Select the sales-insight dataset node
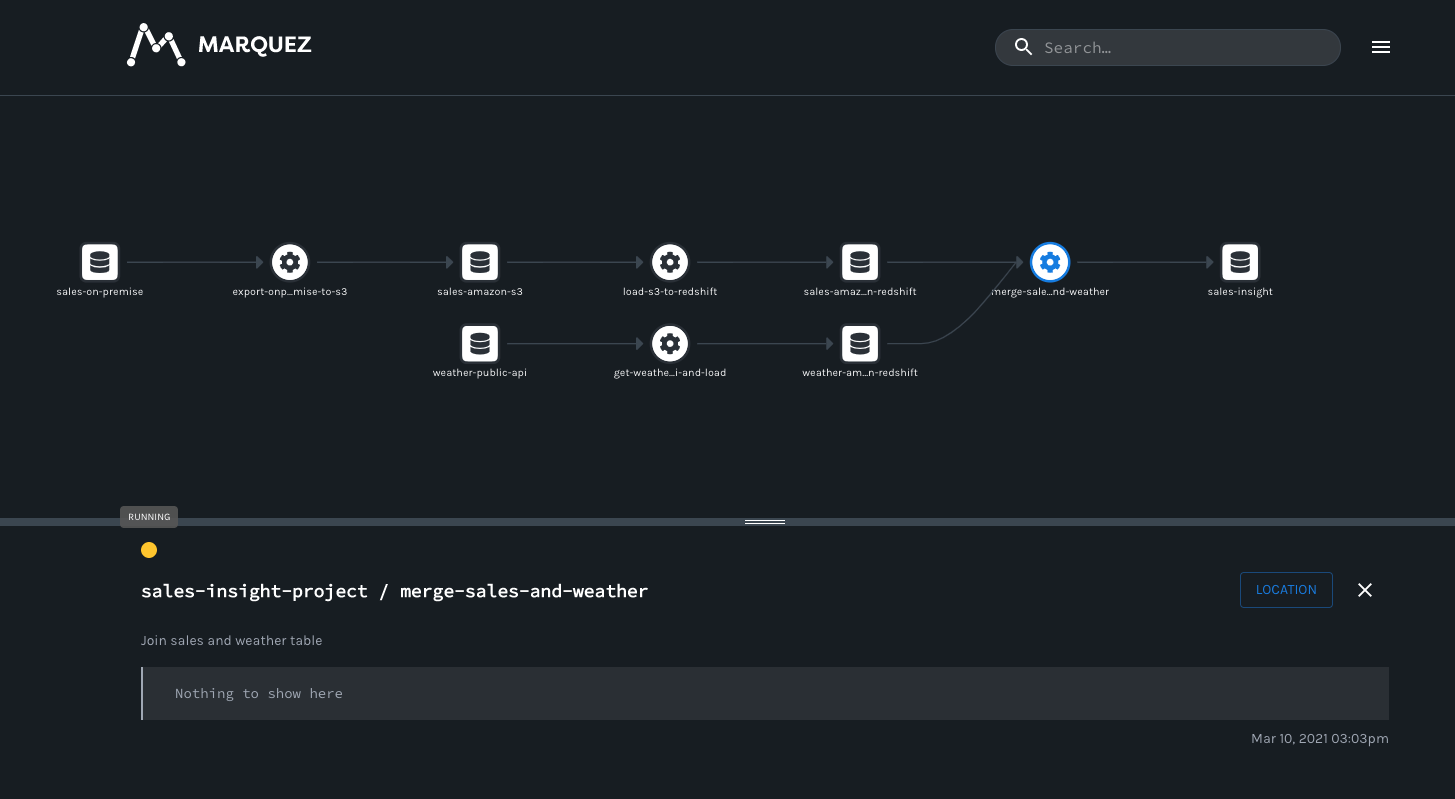Screen dimensions: 1455x799 click(x=1239, y=262)
